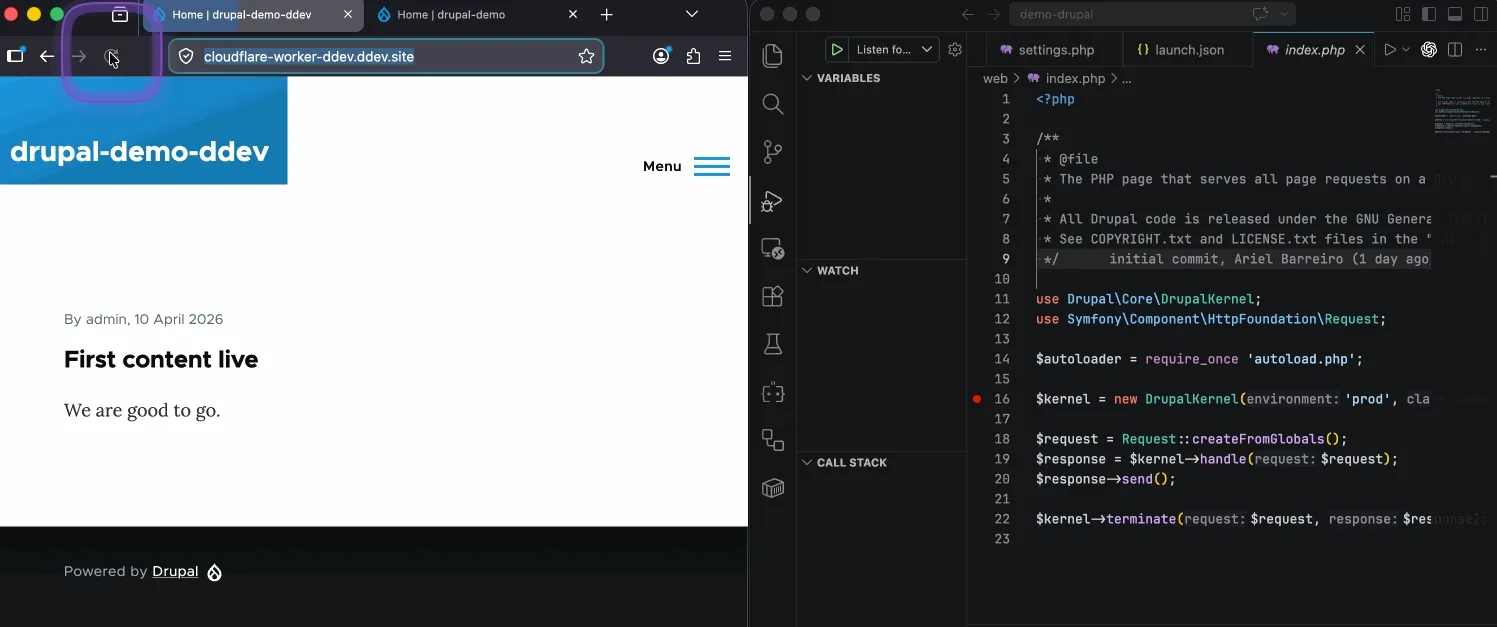Toggle the breakpoint on line 16
This screenshot has width=1497, height=627.
pyautogui.click(x=977, y=399)
